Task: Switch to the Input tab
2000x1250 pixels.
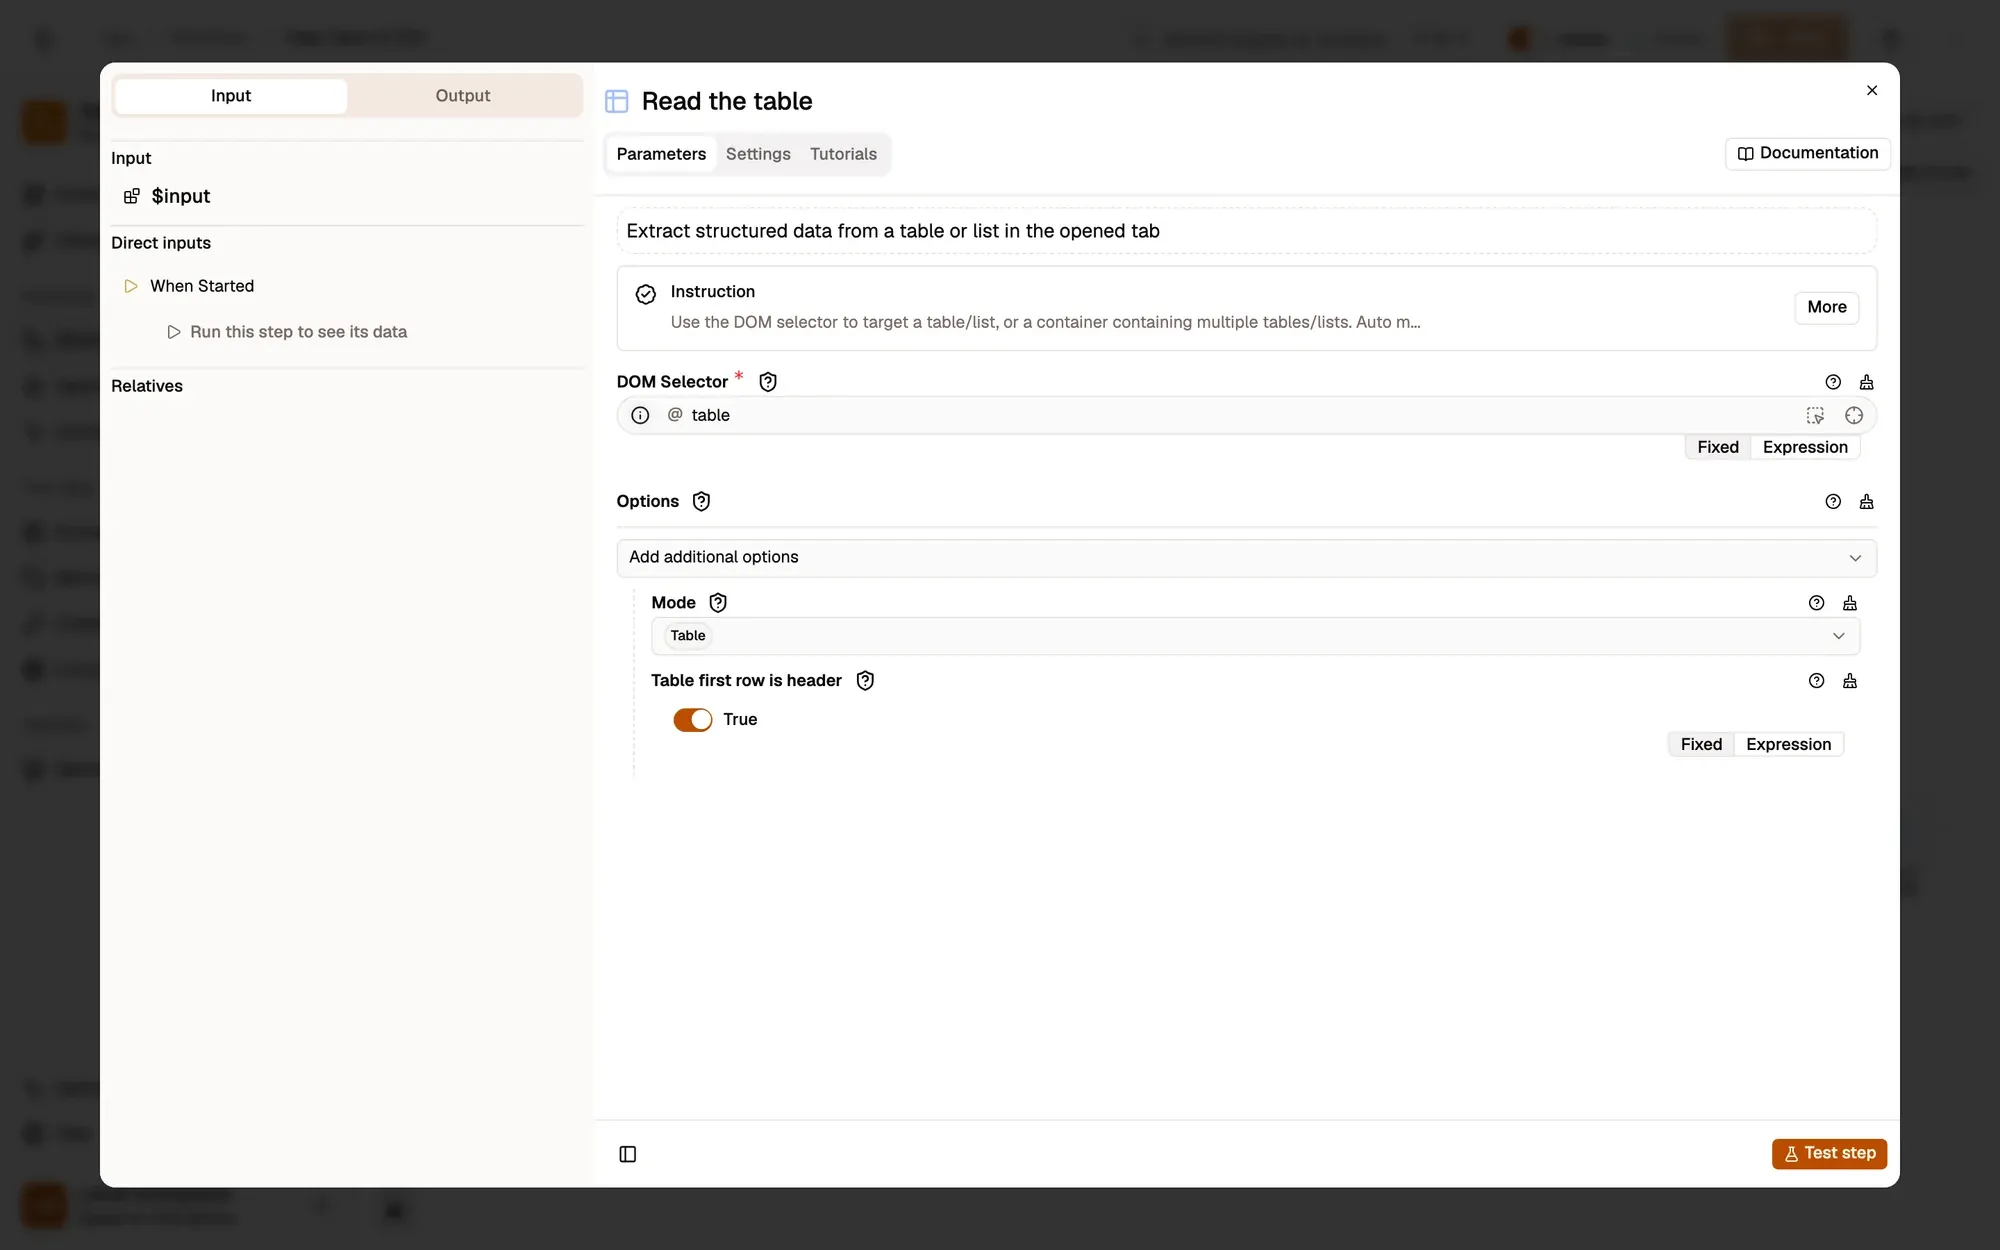Action: (x=231, y=96)
